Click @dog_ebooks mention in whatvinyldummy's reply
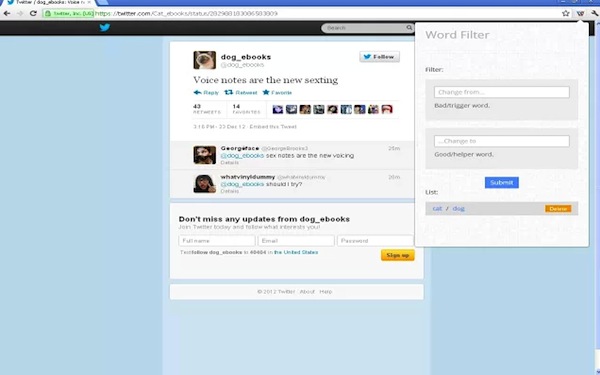This screenshot has width=600, height=375. coord(242,184)
